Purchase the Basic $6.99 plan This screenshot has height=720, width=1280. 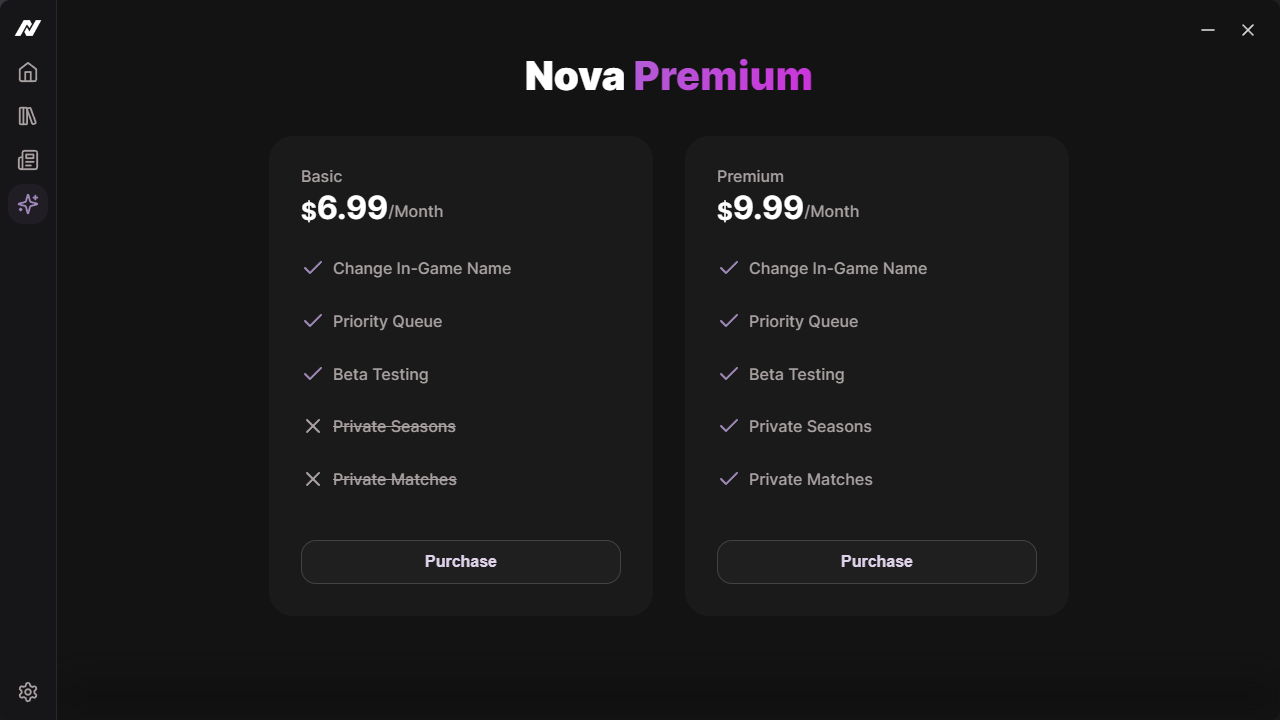[x=460, y=561]
